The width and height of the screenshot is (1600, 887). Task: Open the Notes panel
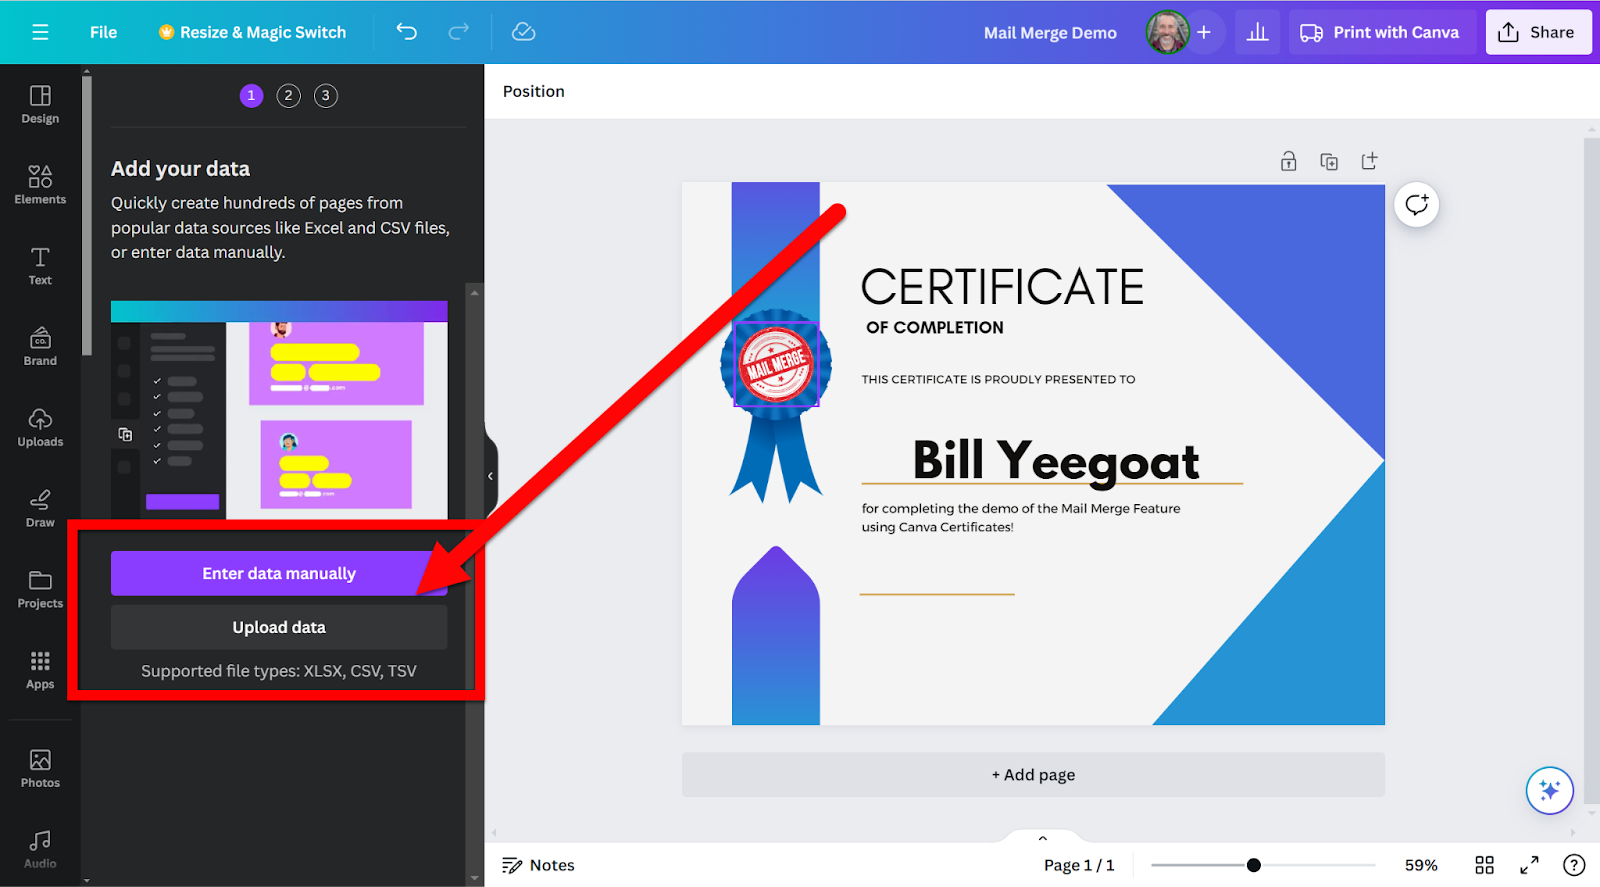[x=538, y=865]
